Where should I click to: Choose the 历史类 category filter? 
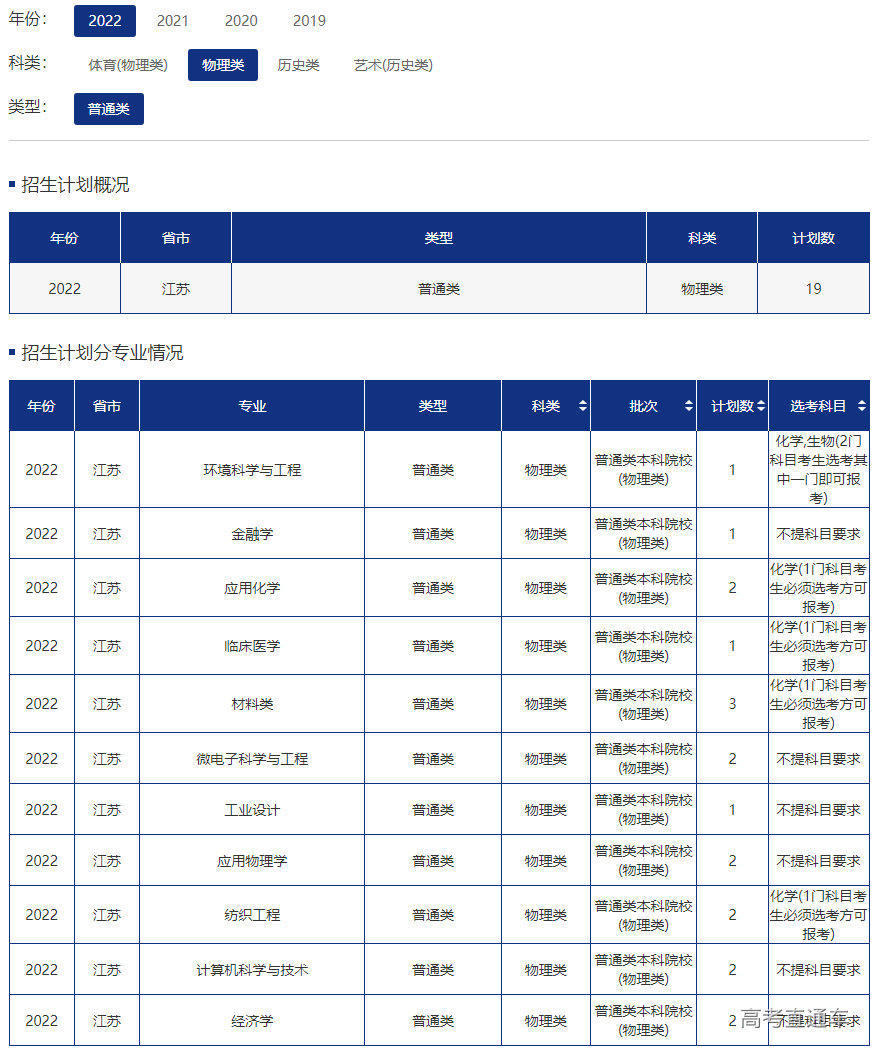(x=298, y=65)
